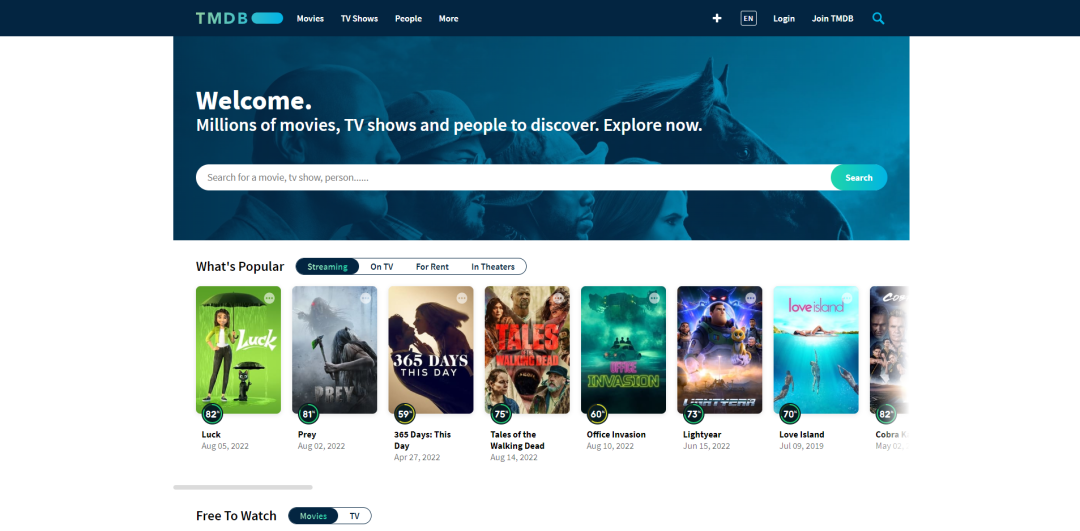
Task: Switch What's Popular to In Theaters
Action: coord(493,267)
